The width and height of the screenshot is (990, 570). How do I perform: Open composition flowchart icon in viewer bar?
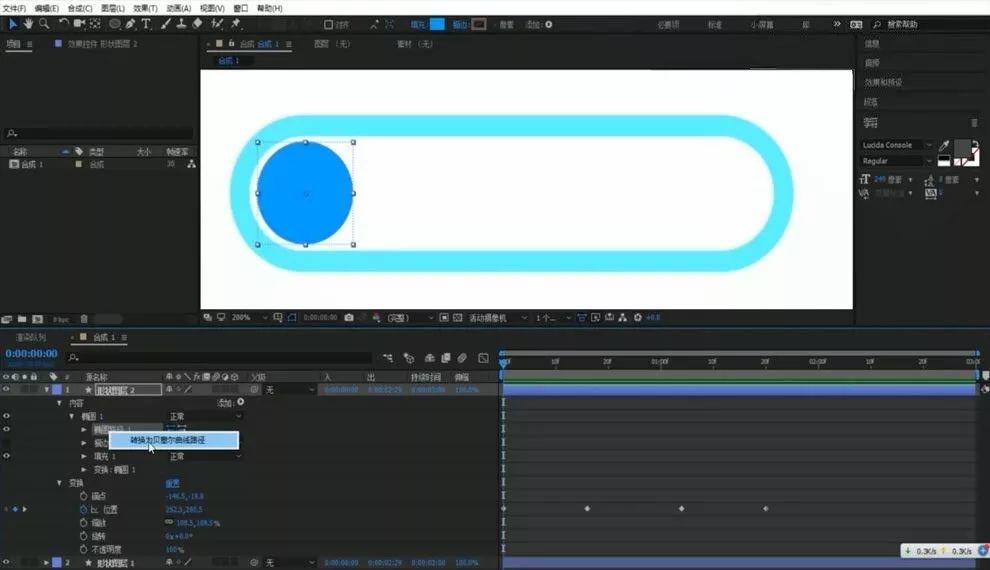(x=623, y=318)
